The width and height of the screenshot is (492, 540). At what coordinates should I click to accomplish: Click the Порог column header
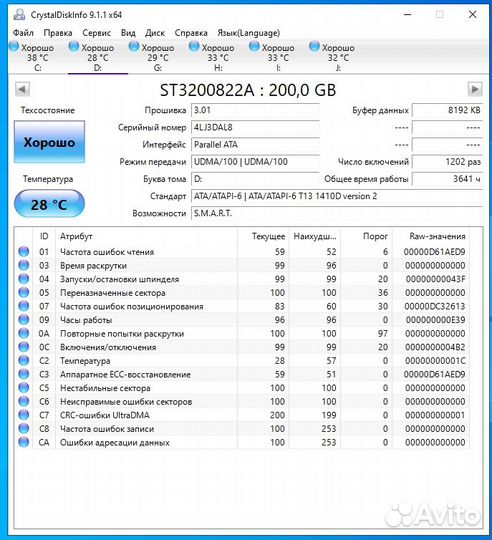(367, 236)
